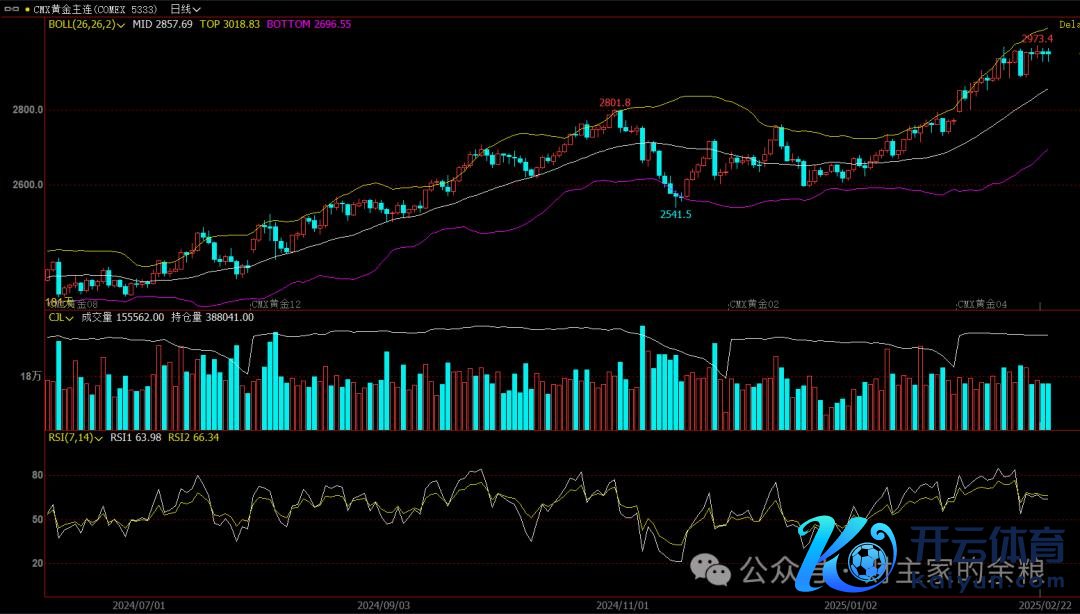Select the TOP 3018.83 band label
This screenshot has height=614, width=1080.
pyautogui.click(x=231, y=24)
